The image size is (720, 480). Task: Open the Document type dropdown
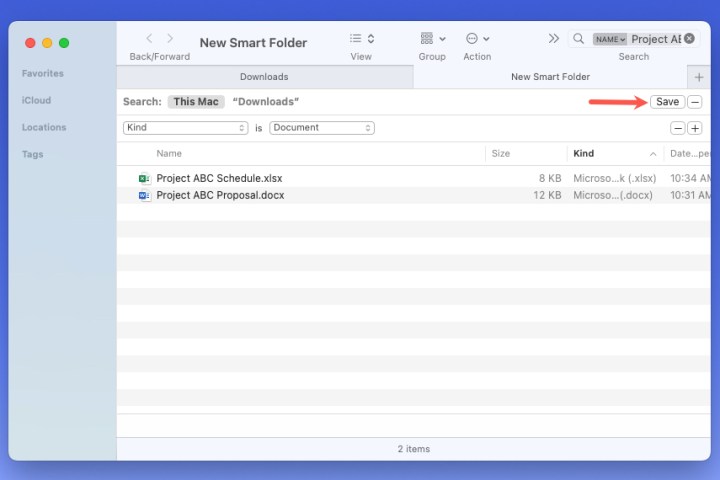point(322,128)
